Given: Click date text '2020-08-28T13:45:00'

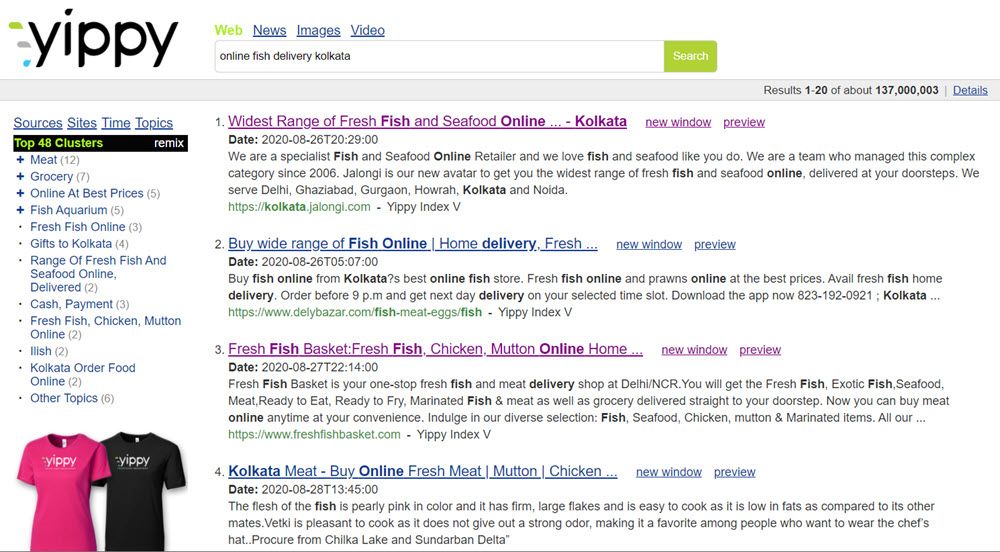Looking at the screenshot, I should click(320, 490).
